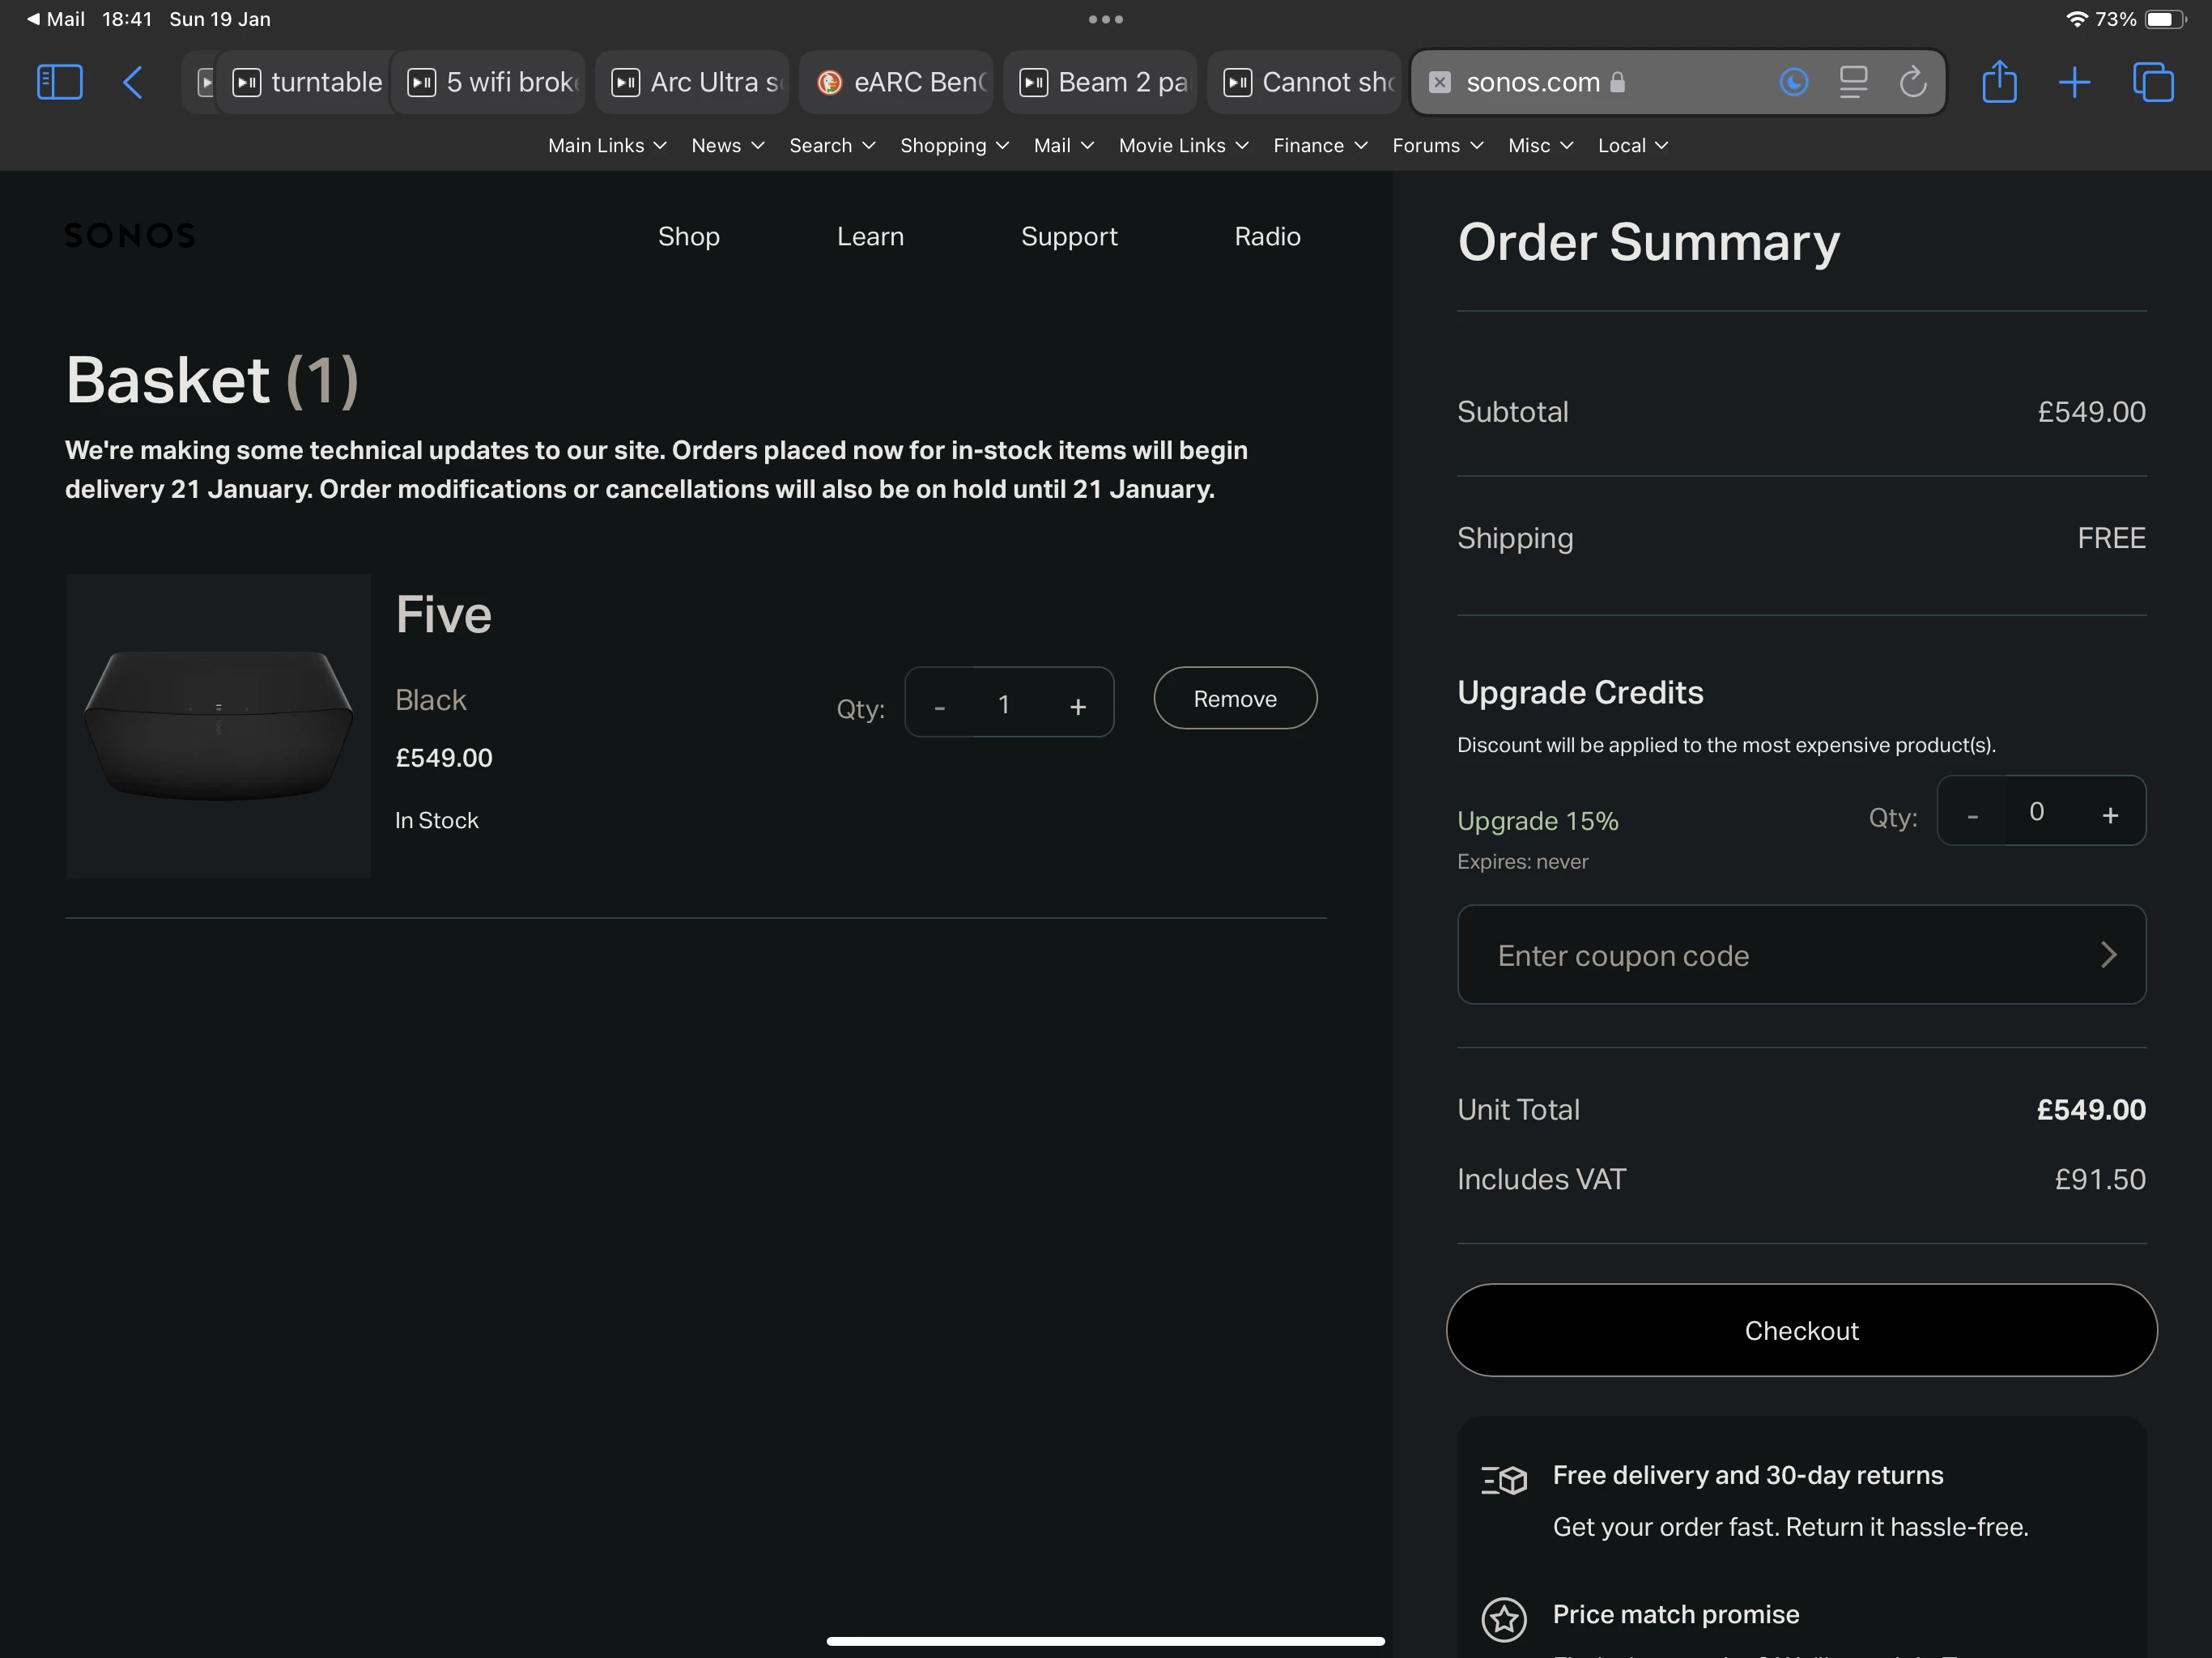This screenshot has width=2212, height=1658.
Task: Increase Upgrade 15% credit quantity
Action: coord(2109,815)
